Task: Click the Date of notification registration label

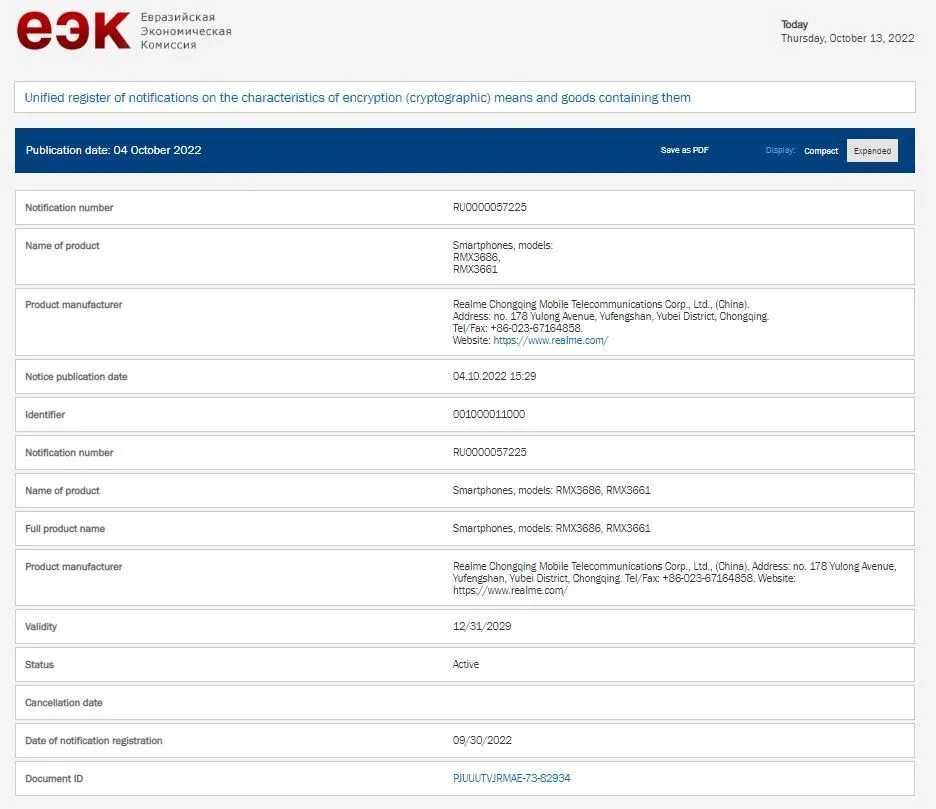Action: [x=94, y=741]
